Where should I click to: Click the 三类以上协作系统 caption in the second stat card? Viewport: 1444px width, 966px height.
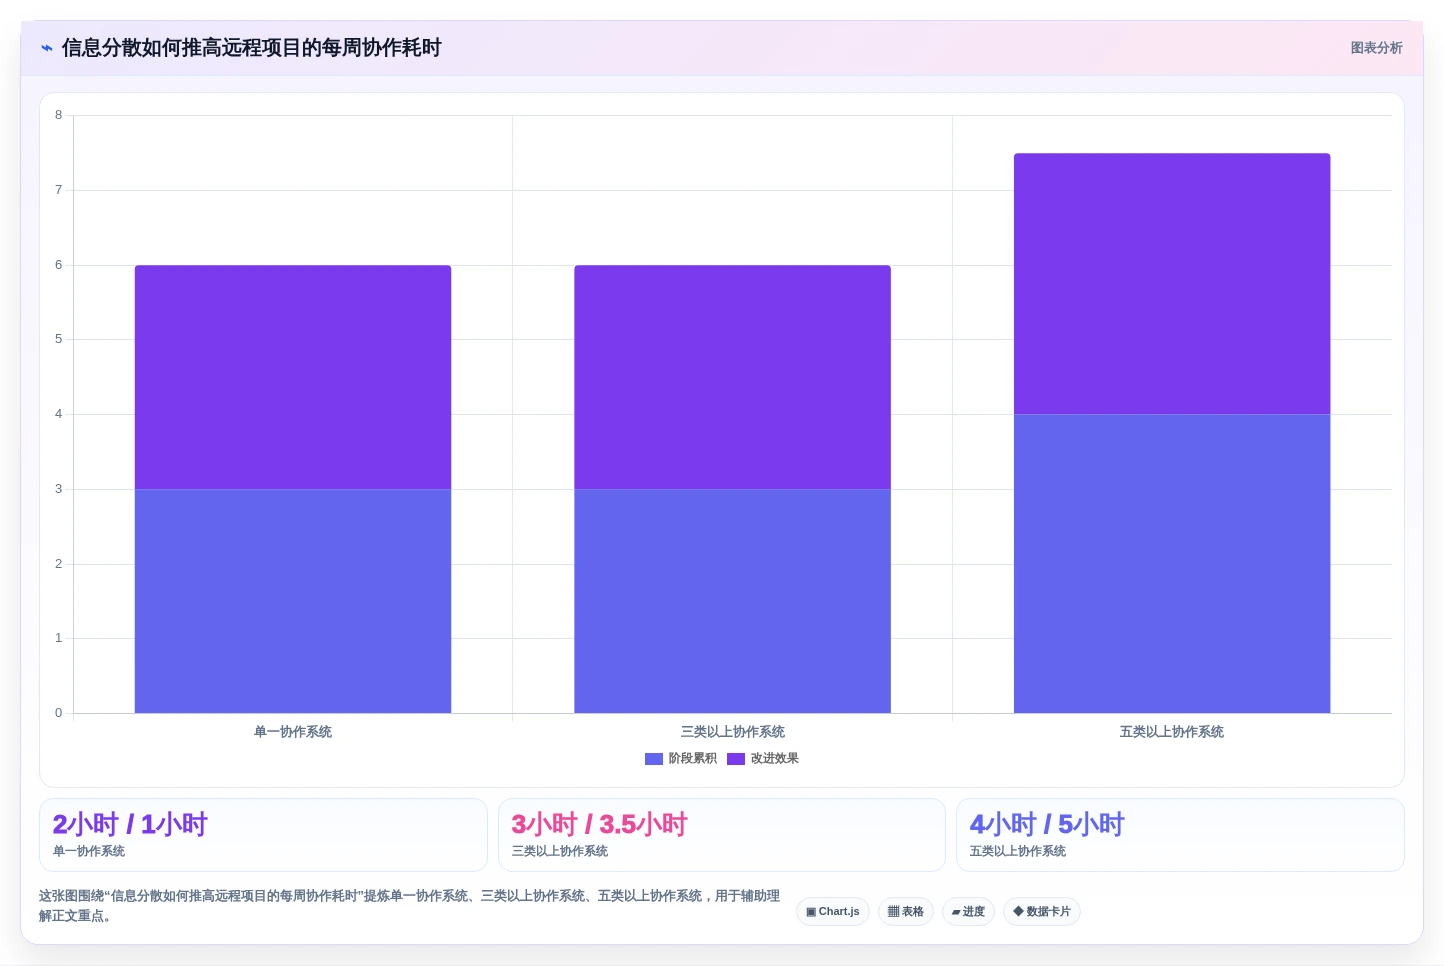tap(560, 852)
